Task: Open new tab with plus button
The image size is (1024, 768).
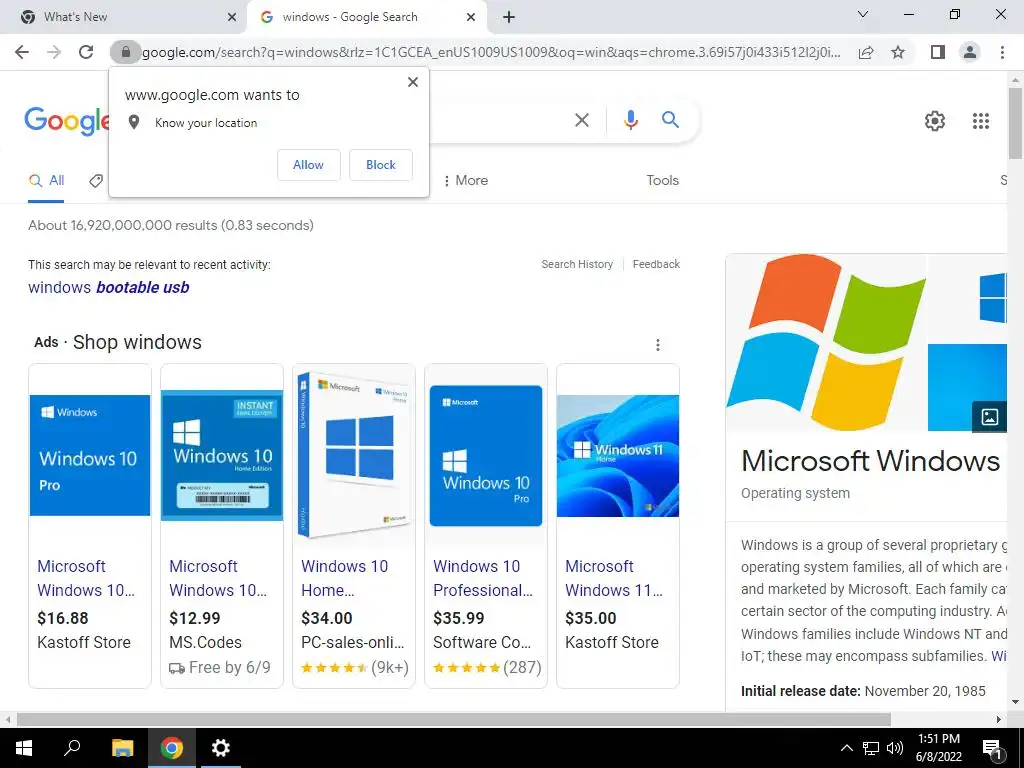Action: point(509,17)
